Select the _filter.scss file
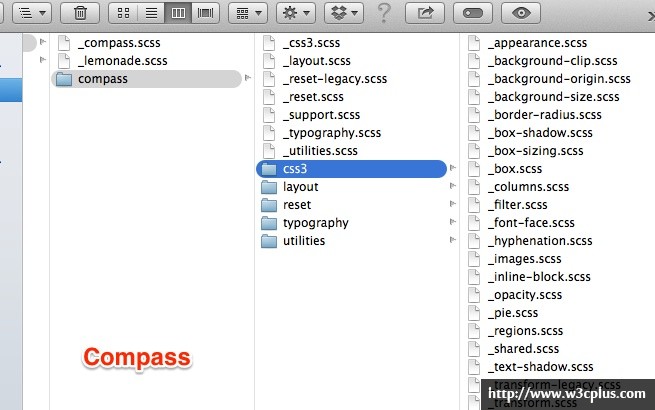Image resolution: width=655 pixels, height=410 pixels. (x=518, y=204)
